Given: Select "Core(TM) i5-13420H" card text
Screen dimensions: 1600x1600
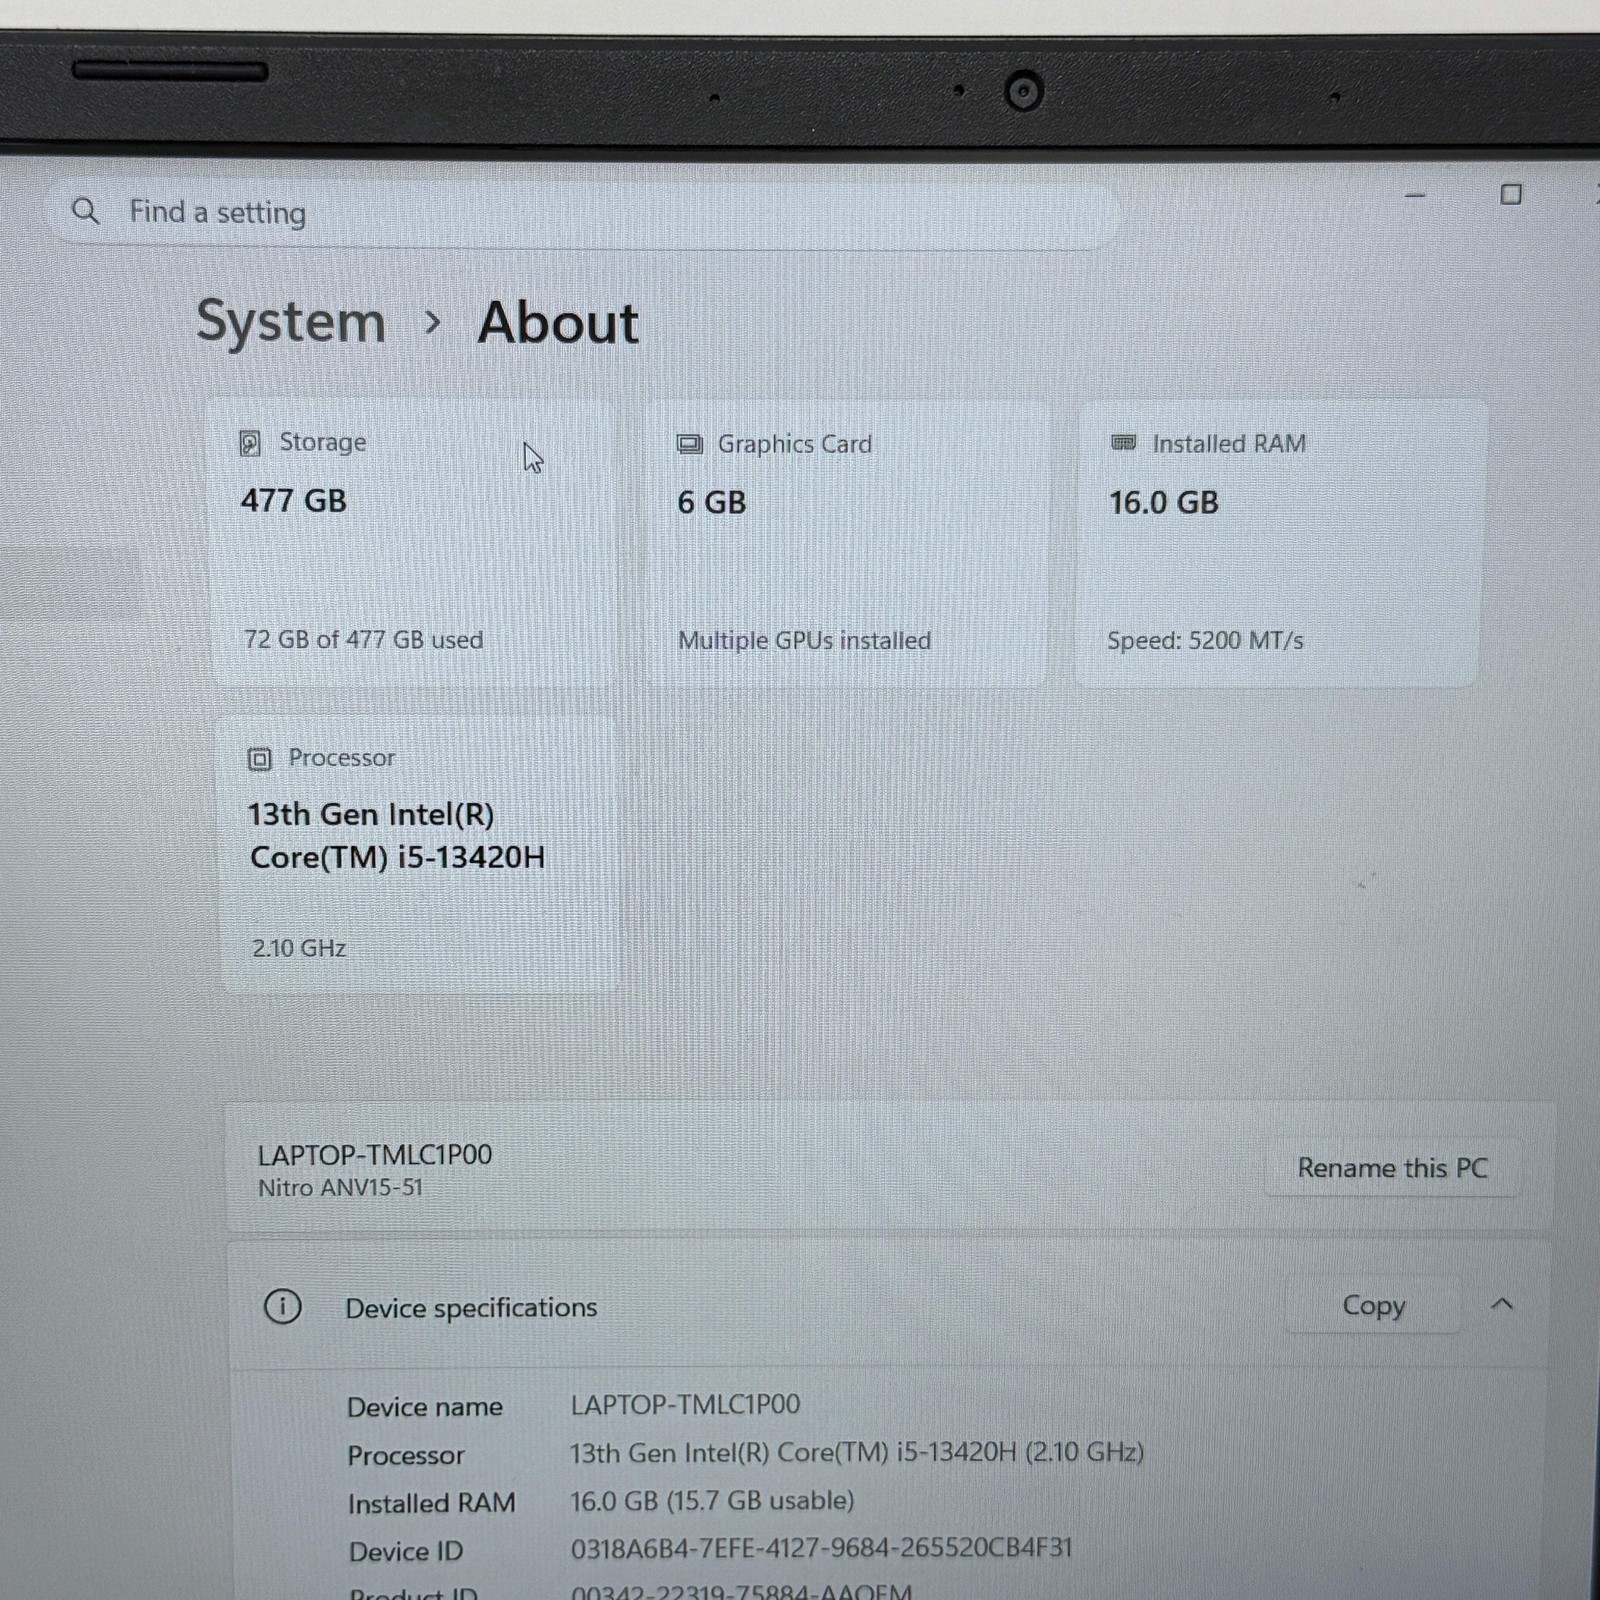Looking at the screenshot, I should click(x=397, y=858).
